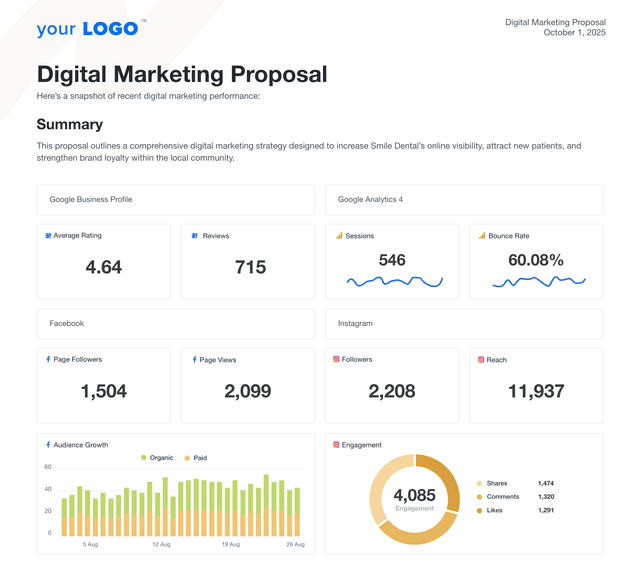Screen dimensions: 640x573
Task: Click the Facebook icon beside Page Views
Action: [x=195, y=359]
